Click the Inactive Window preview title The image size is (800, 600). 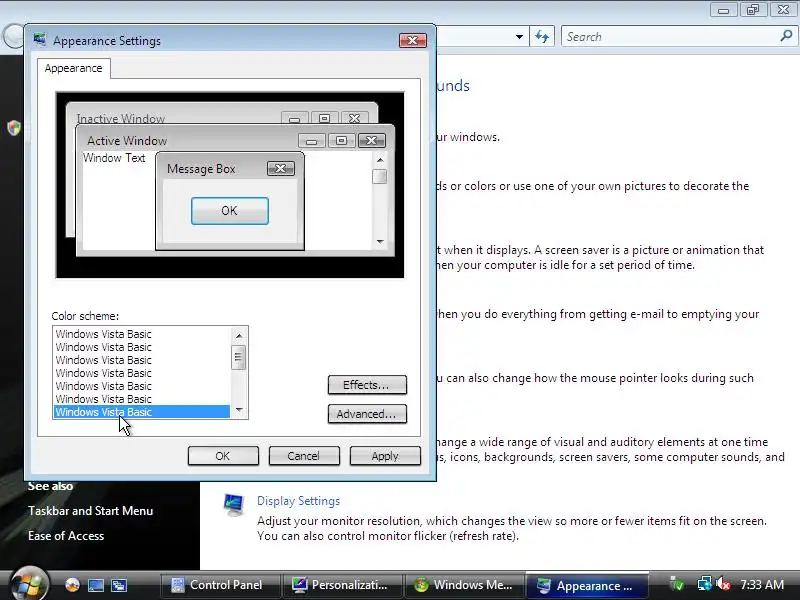(x=121, y=118)
